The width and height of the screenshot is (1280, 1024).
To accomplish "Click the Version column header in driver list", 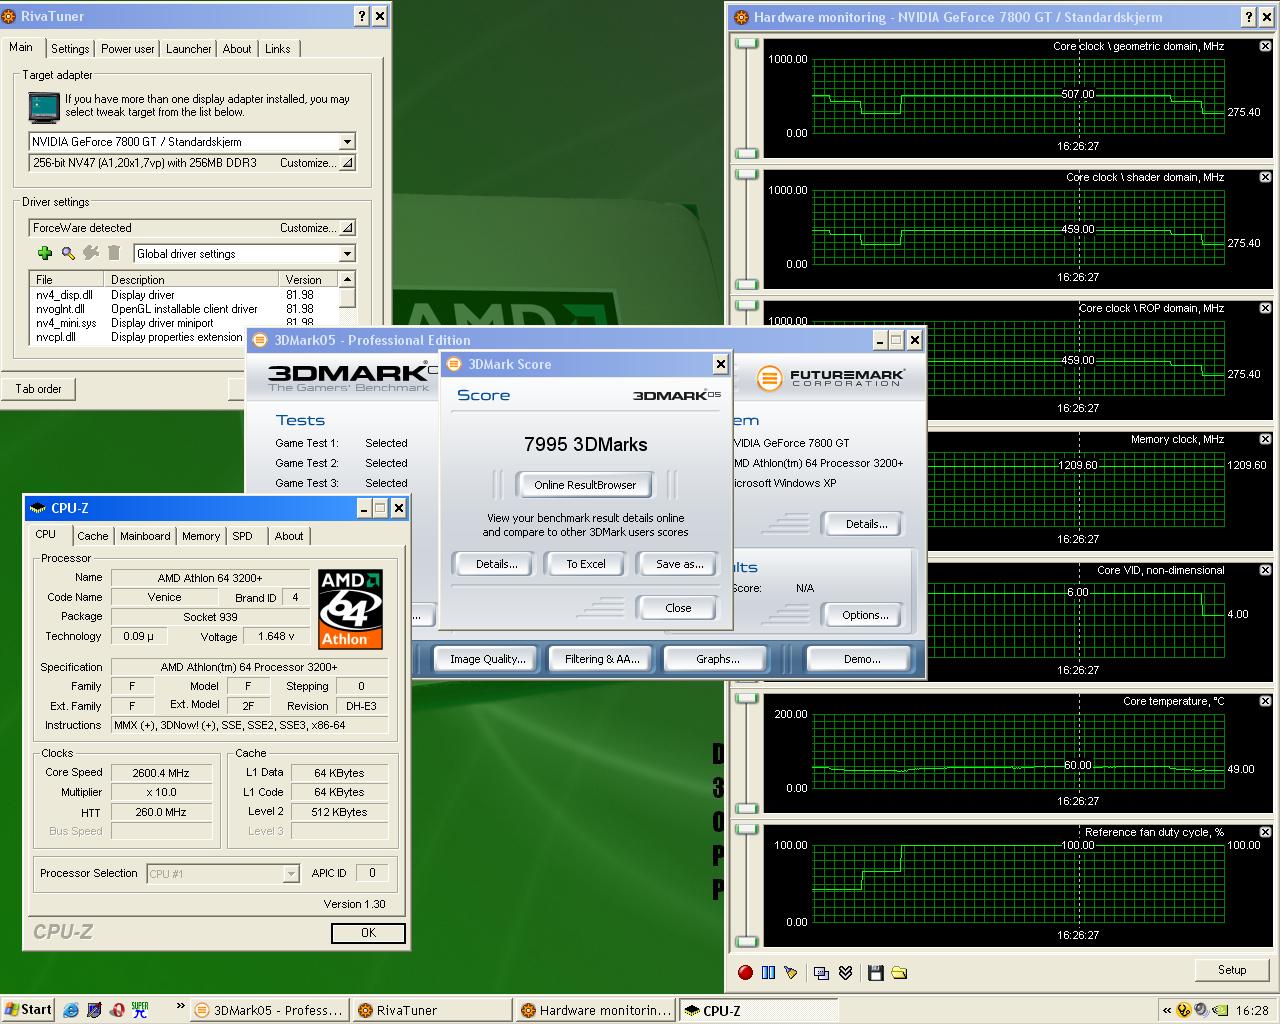I will click(310, 280).
